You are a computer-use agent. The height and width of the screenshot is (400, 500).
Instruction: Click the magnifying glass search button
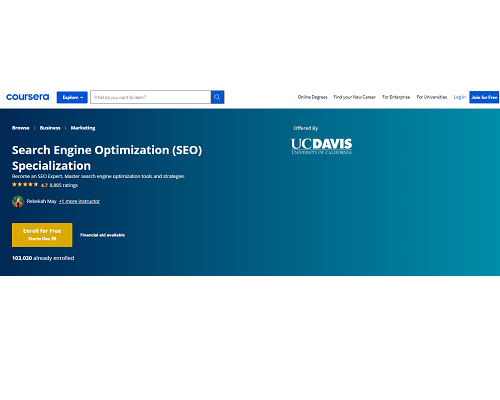[217, 97]
